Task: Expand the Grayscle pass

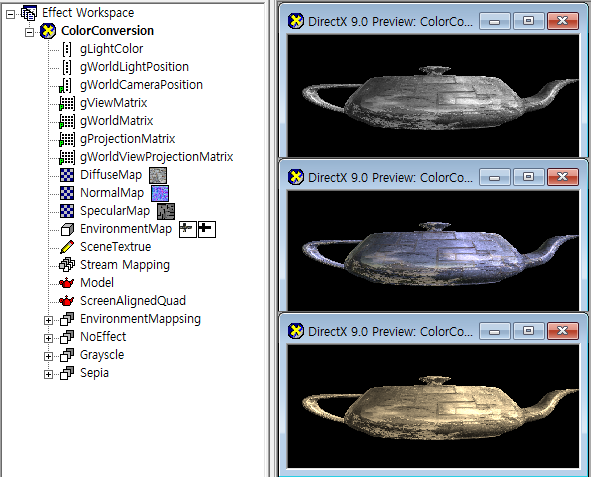Action: pos(48,356)
